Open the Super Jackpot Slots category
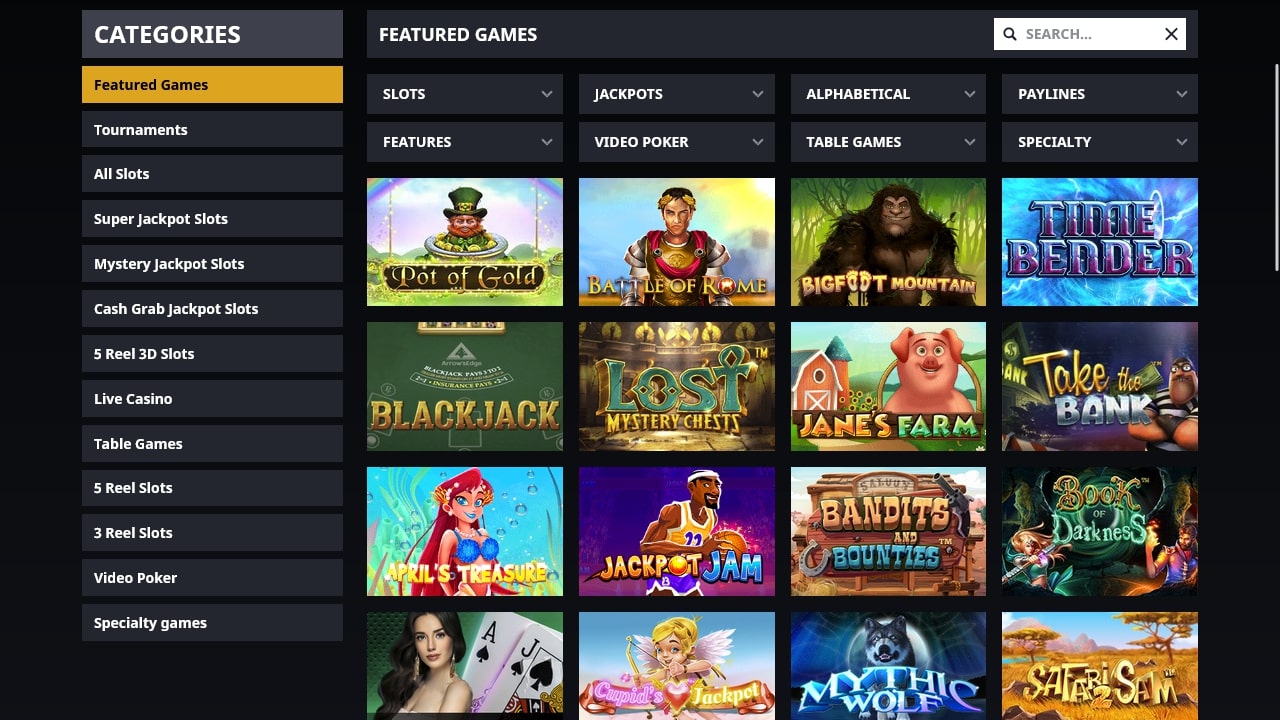This screenshot has width=1280, height=720. (212, 218)
